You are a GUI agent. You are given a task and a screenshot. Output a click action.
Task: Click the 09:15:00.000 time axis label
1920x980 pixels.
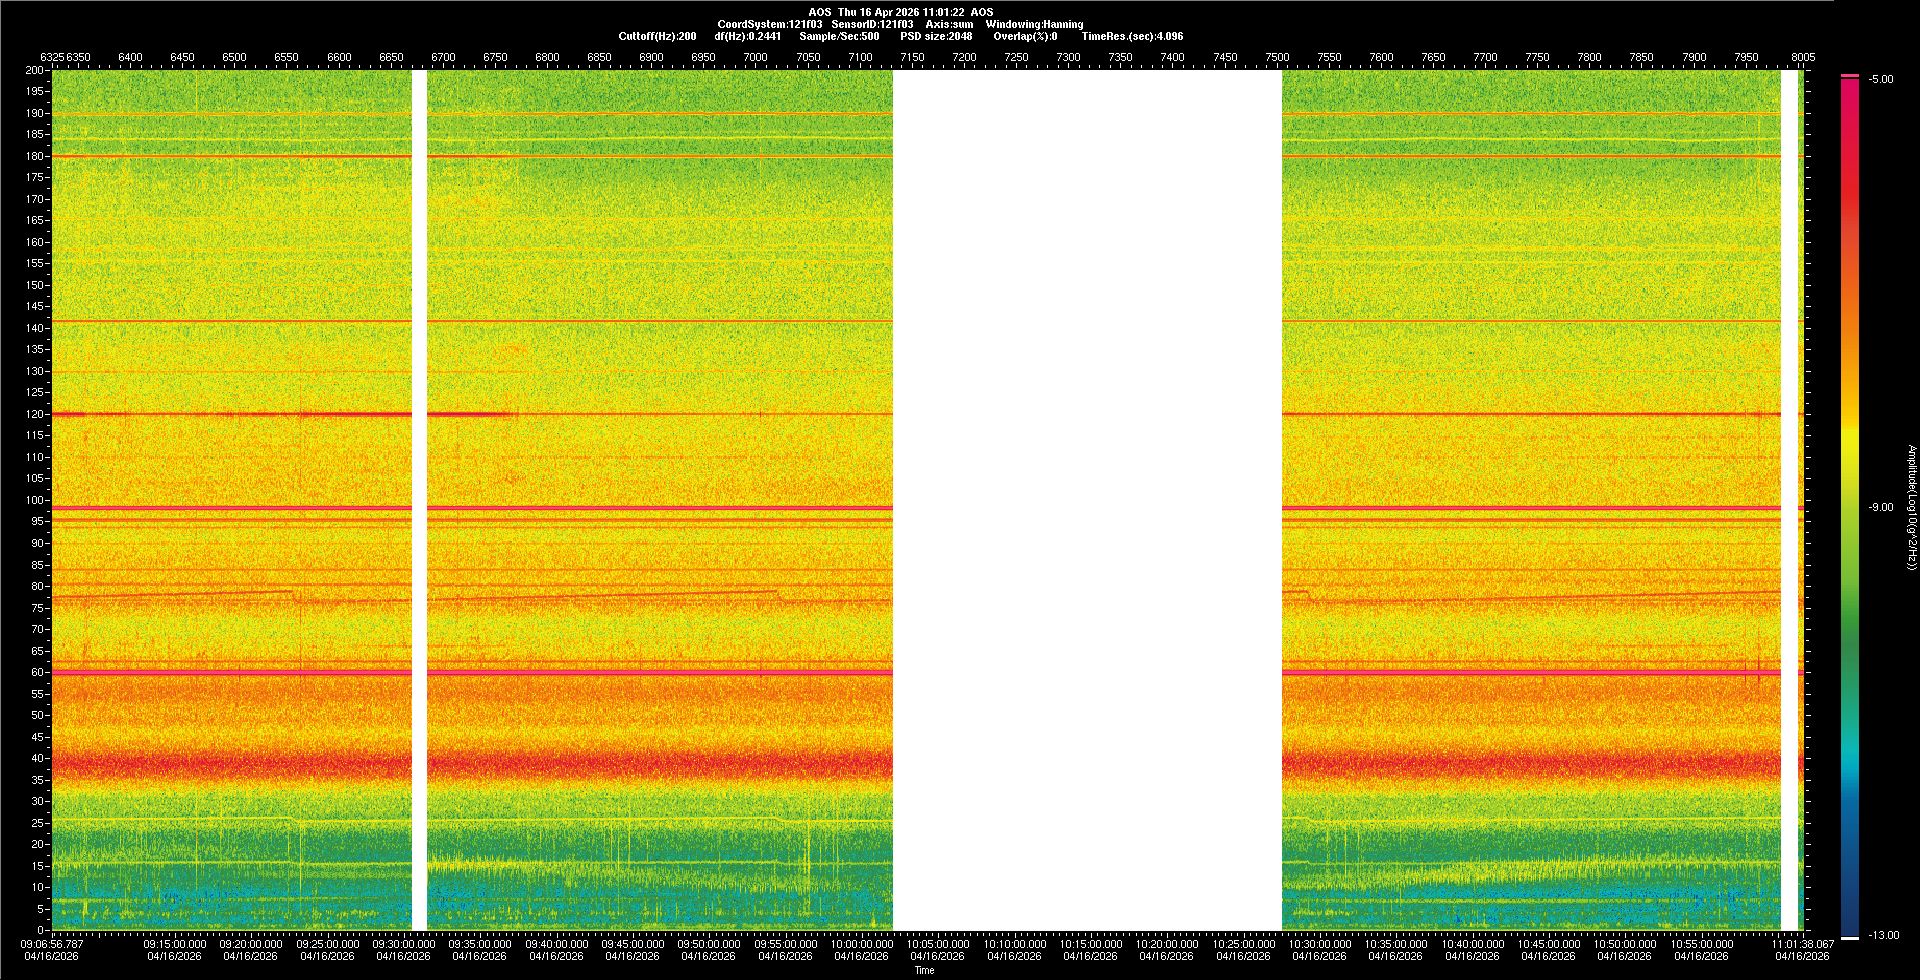175,943
